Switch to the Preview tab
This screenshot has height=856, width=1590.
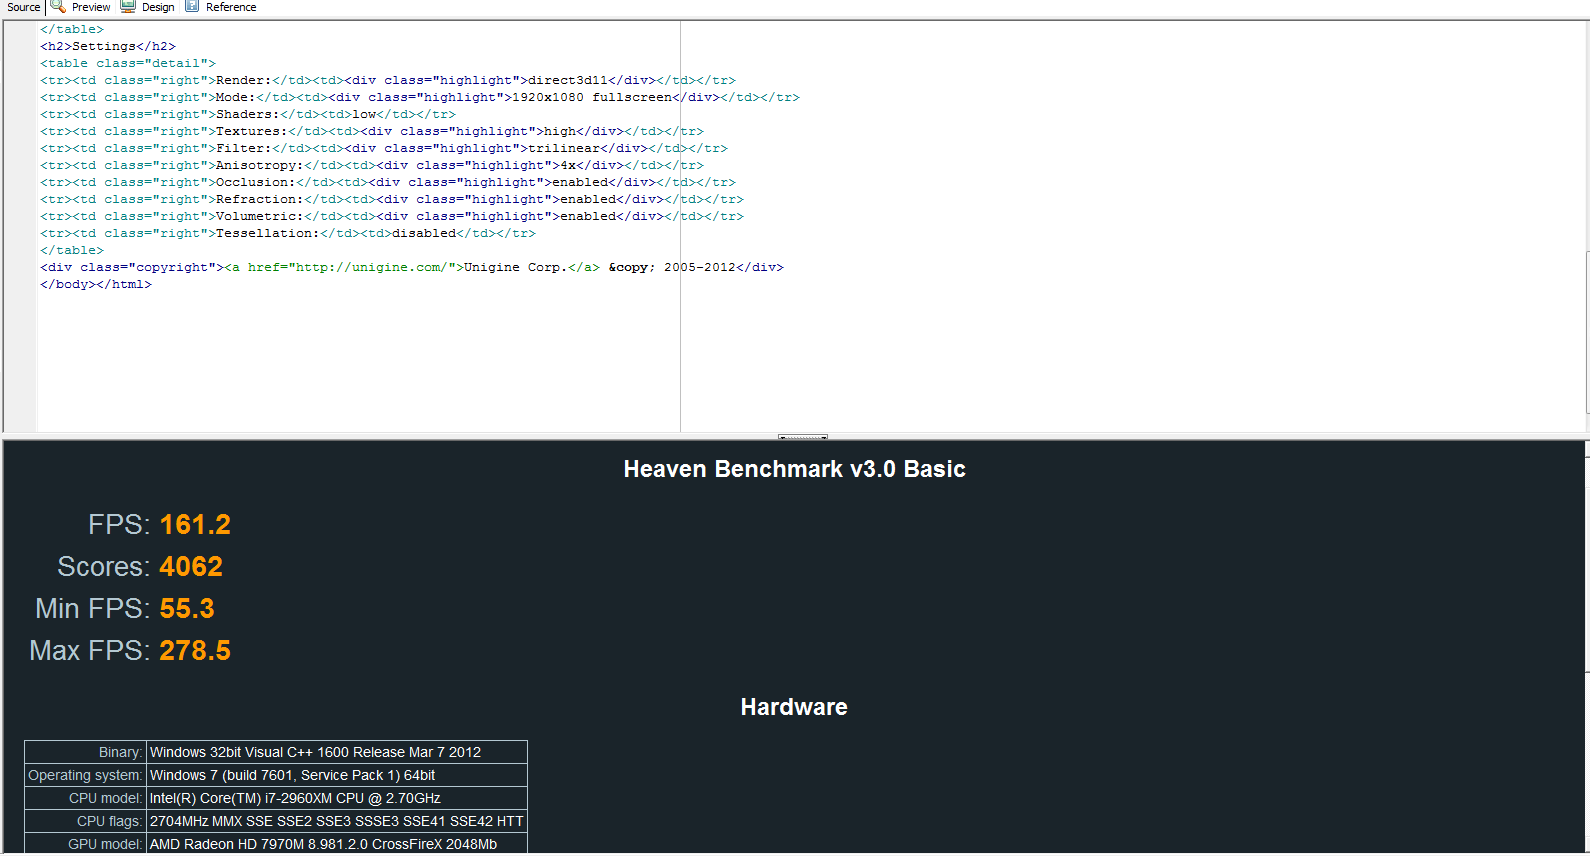(90, 7)
